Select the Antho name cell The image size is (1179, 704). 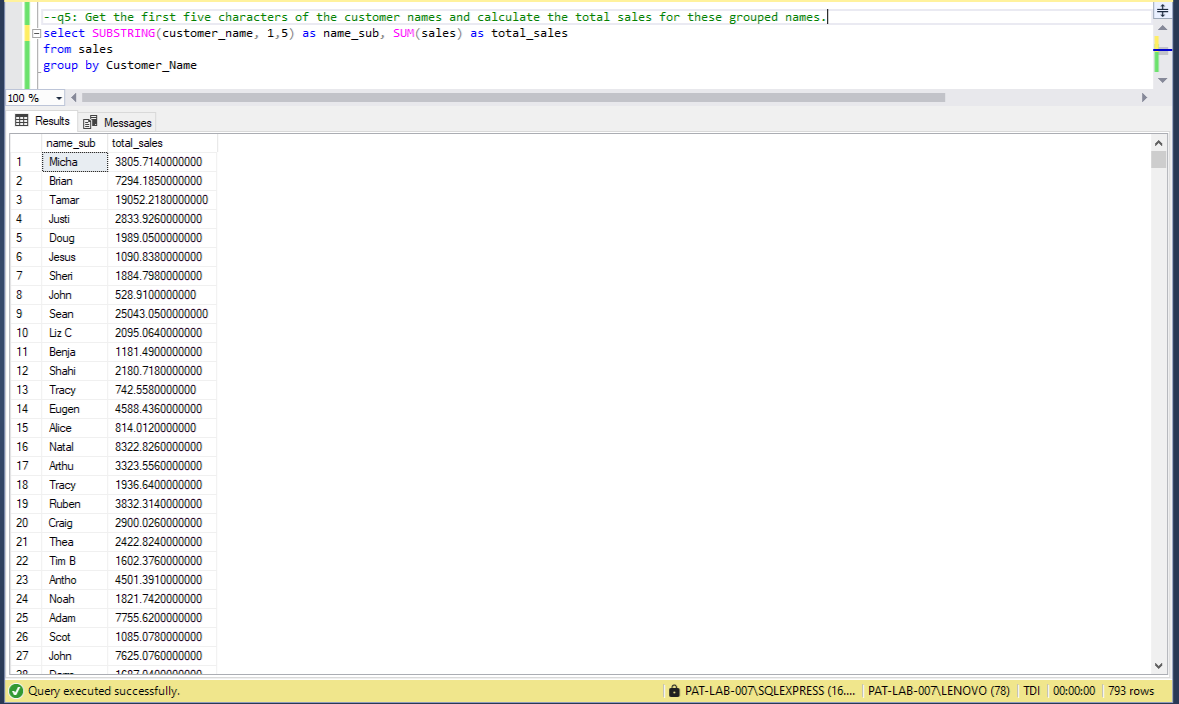click(x=74, y=580)
